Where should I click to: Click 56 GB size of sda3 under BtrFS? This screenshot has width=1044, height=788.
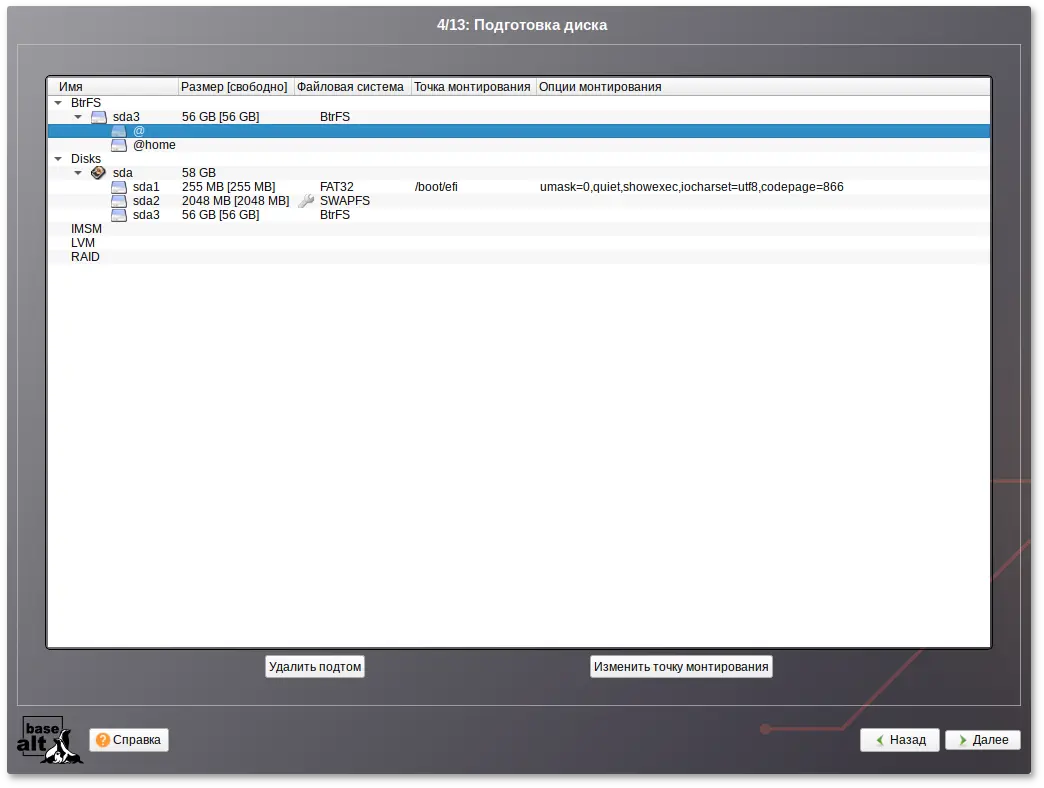pyautogui.click(x=220, y=117)
